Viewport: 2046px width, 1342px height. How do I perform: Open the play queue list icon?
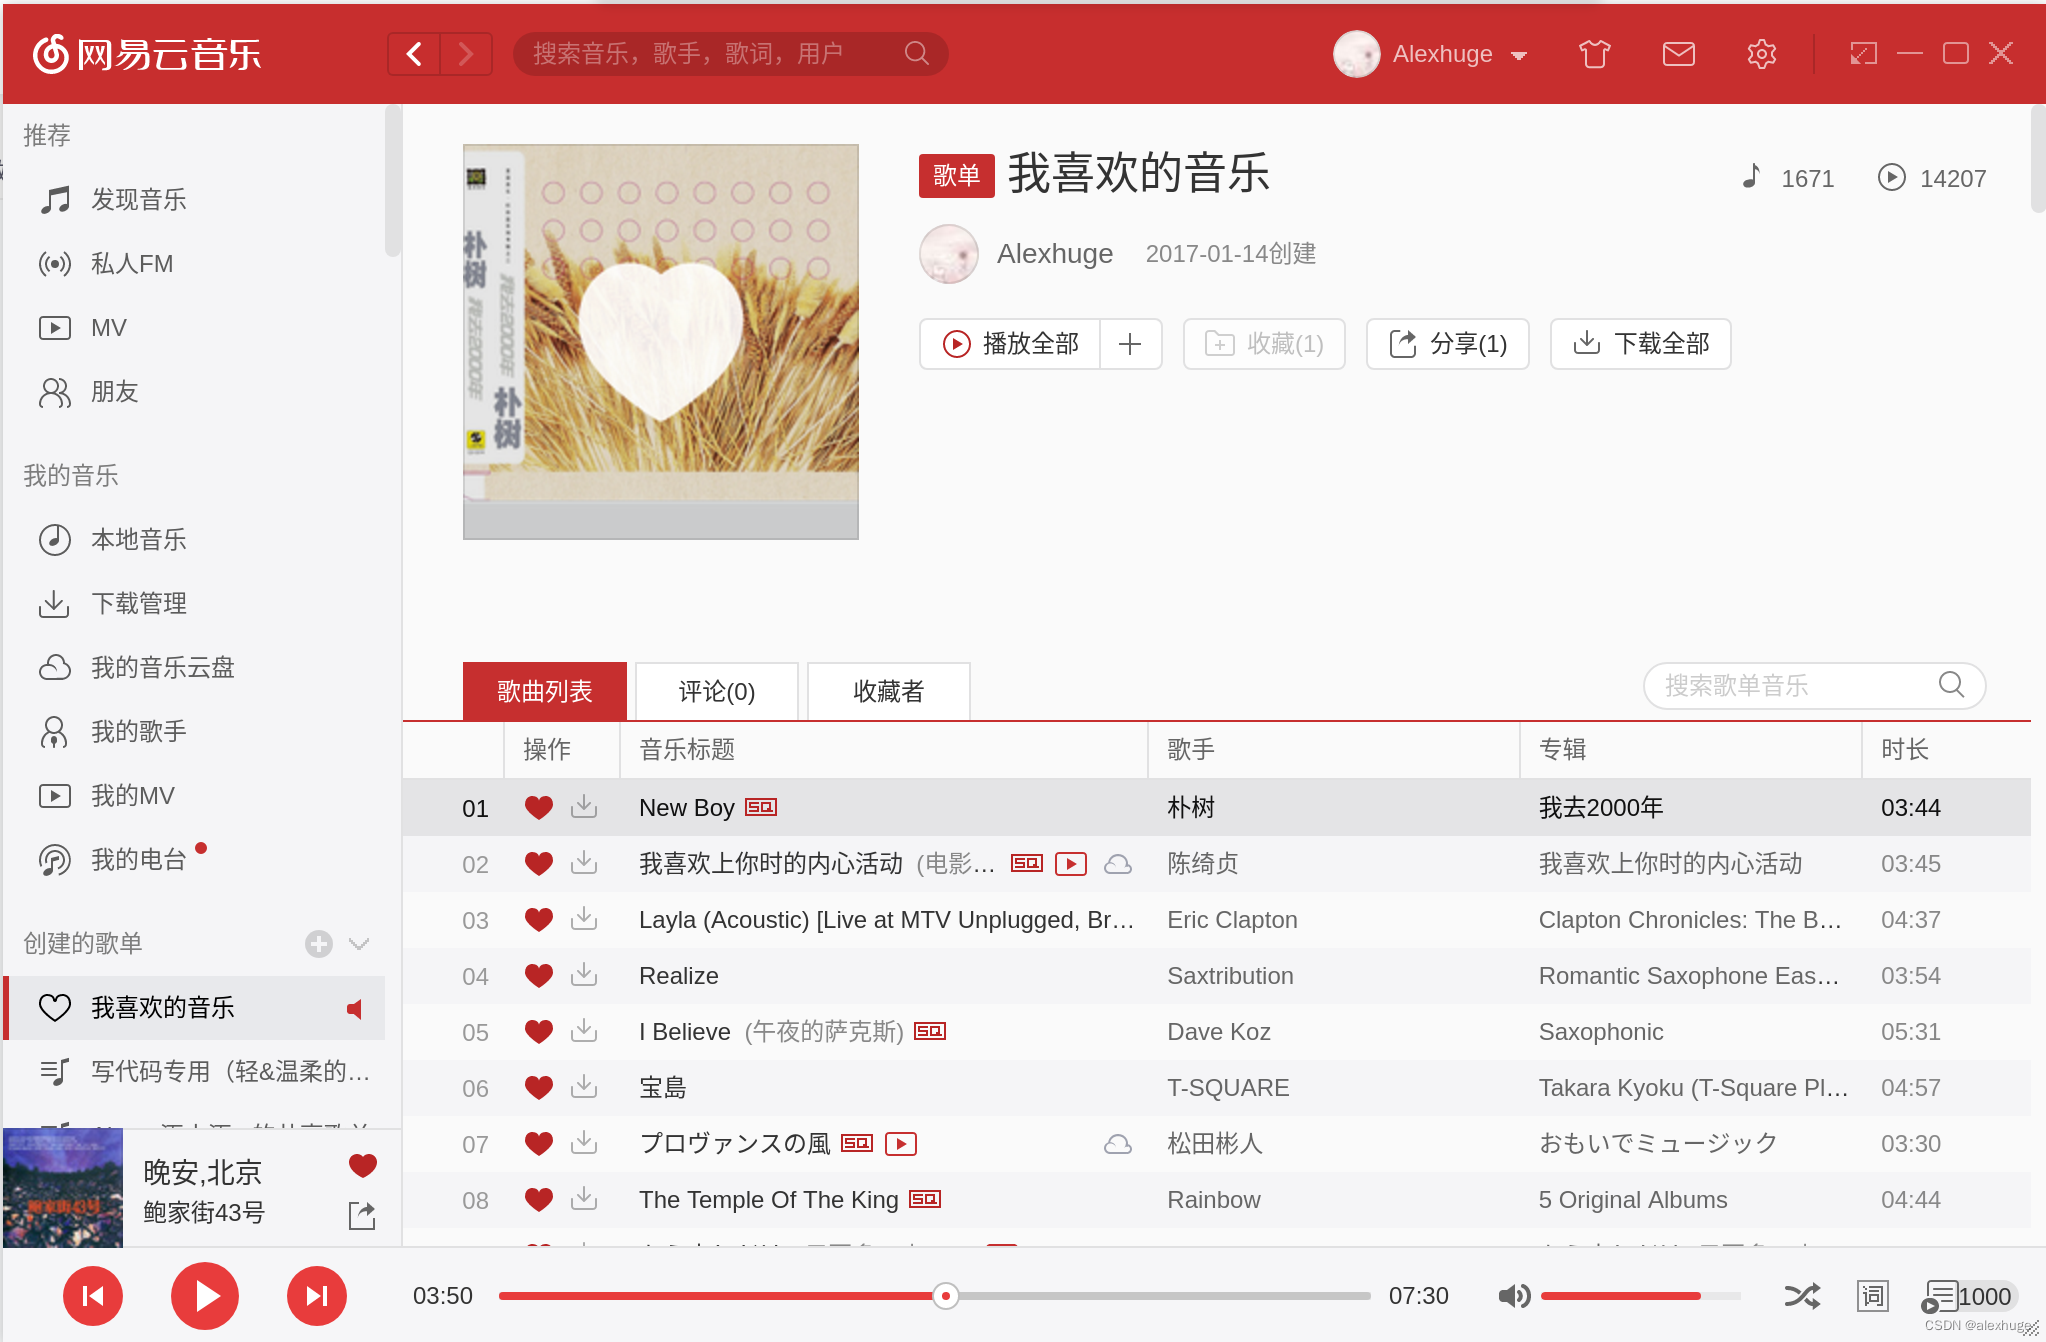click(1940, 1296)
